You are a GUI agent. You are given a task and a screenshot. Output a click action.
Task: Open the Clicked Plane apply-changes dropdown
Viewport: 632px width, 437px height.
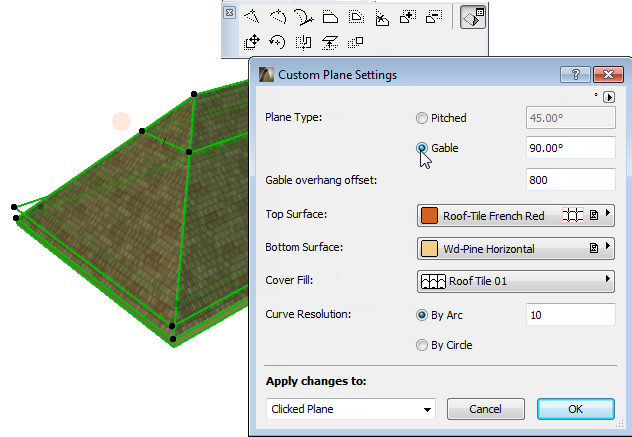click(351, 409)
